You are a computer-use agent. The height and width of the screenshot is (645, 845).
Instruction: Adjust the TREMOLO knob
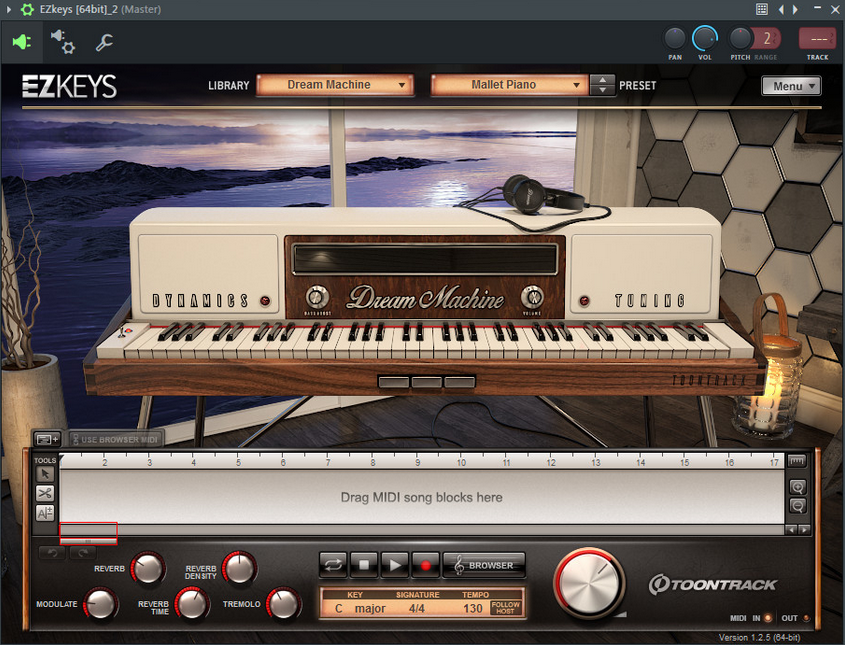pyautogui.click(x=283, y=604)
